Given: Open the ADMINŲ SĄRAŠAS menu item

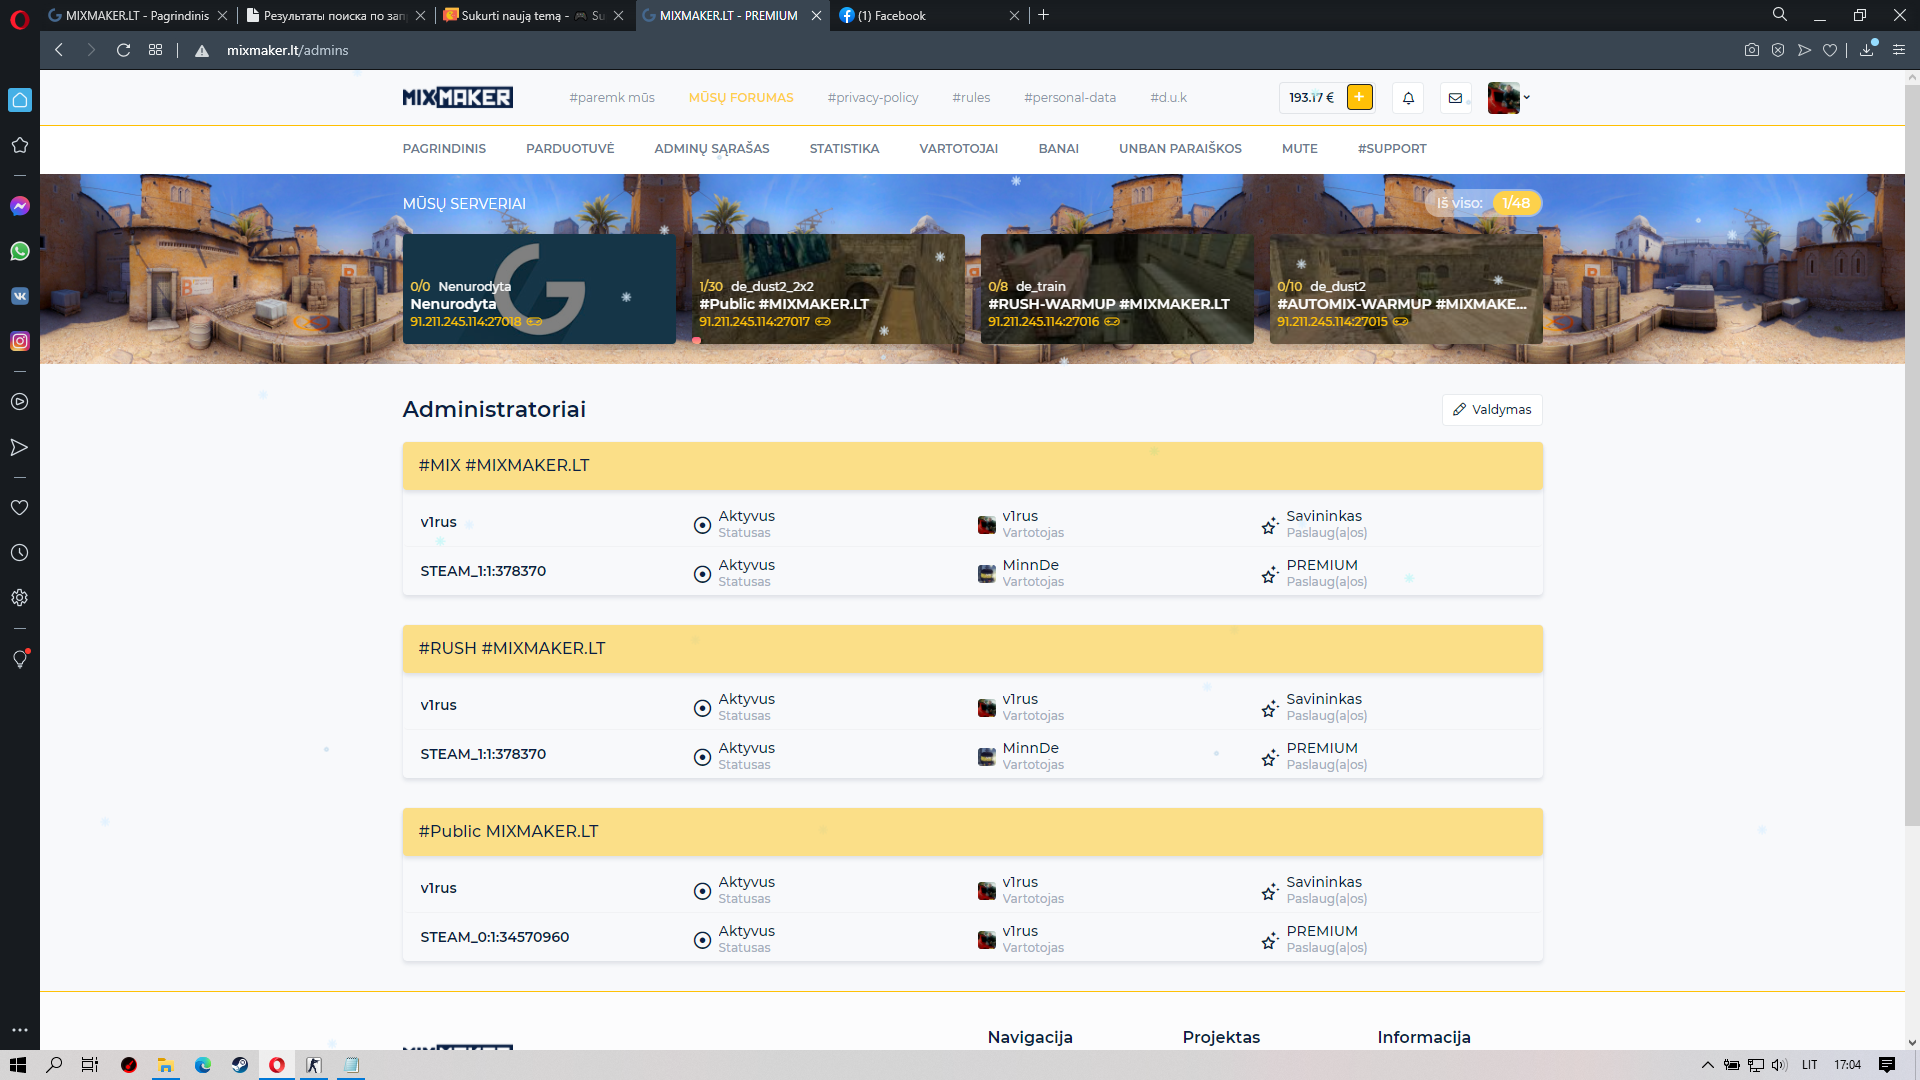Looking at the screenshot, I should (712, 149).
